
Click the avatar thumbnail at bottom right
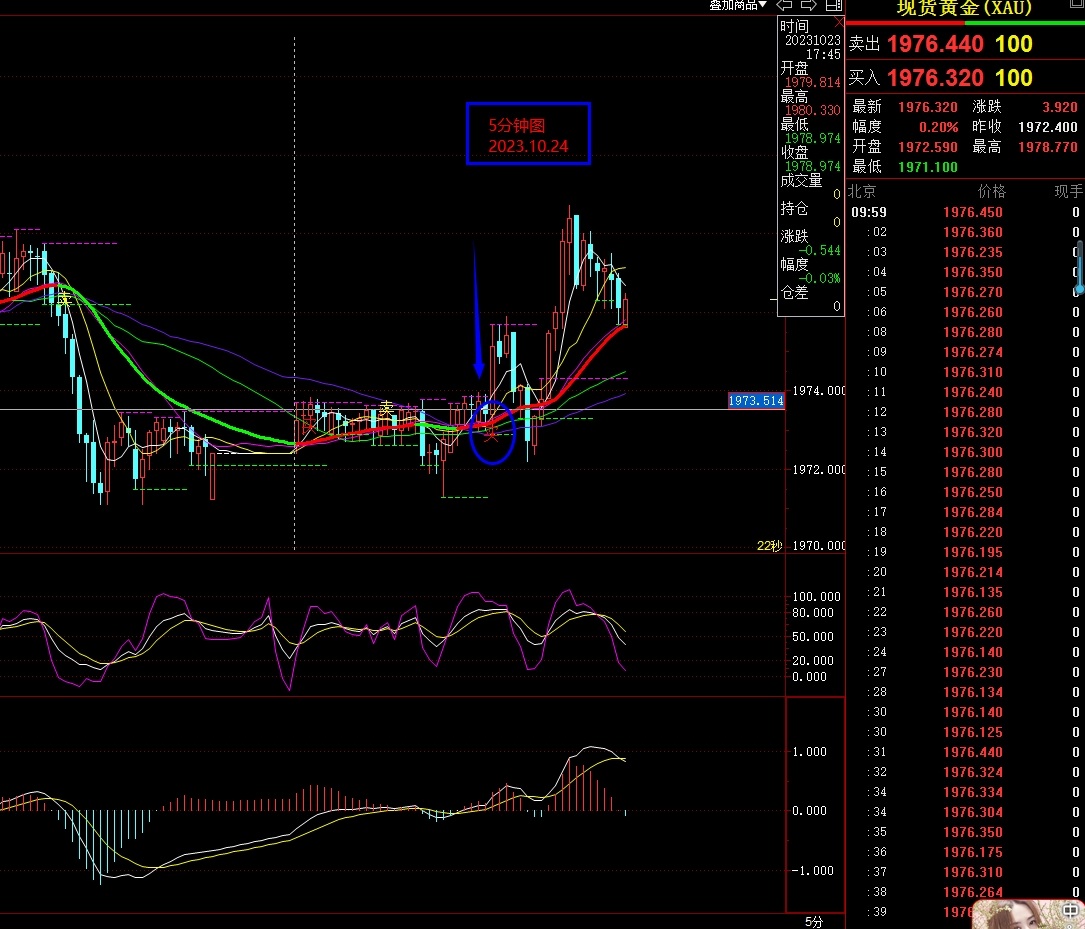1012,913
